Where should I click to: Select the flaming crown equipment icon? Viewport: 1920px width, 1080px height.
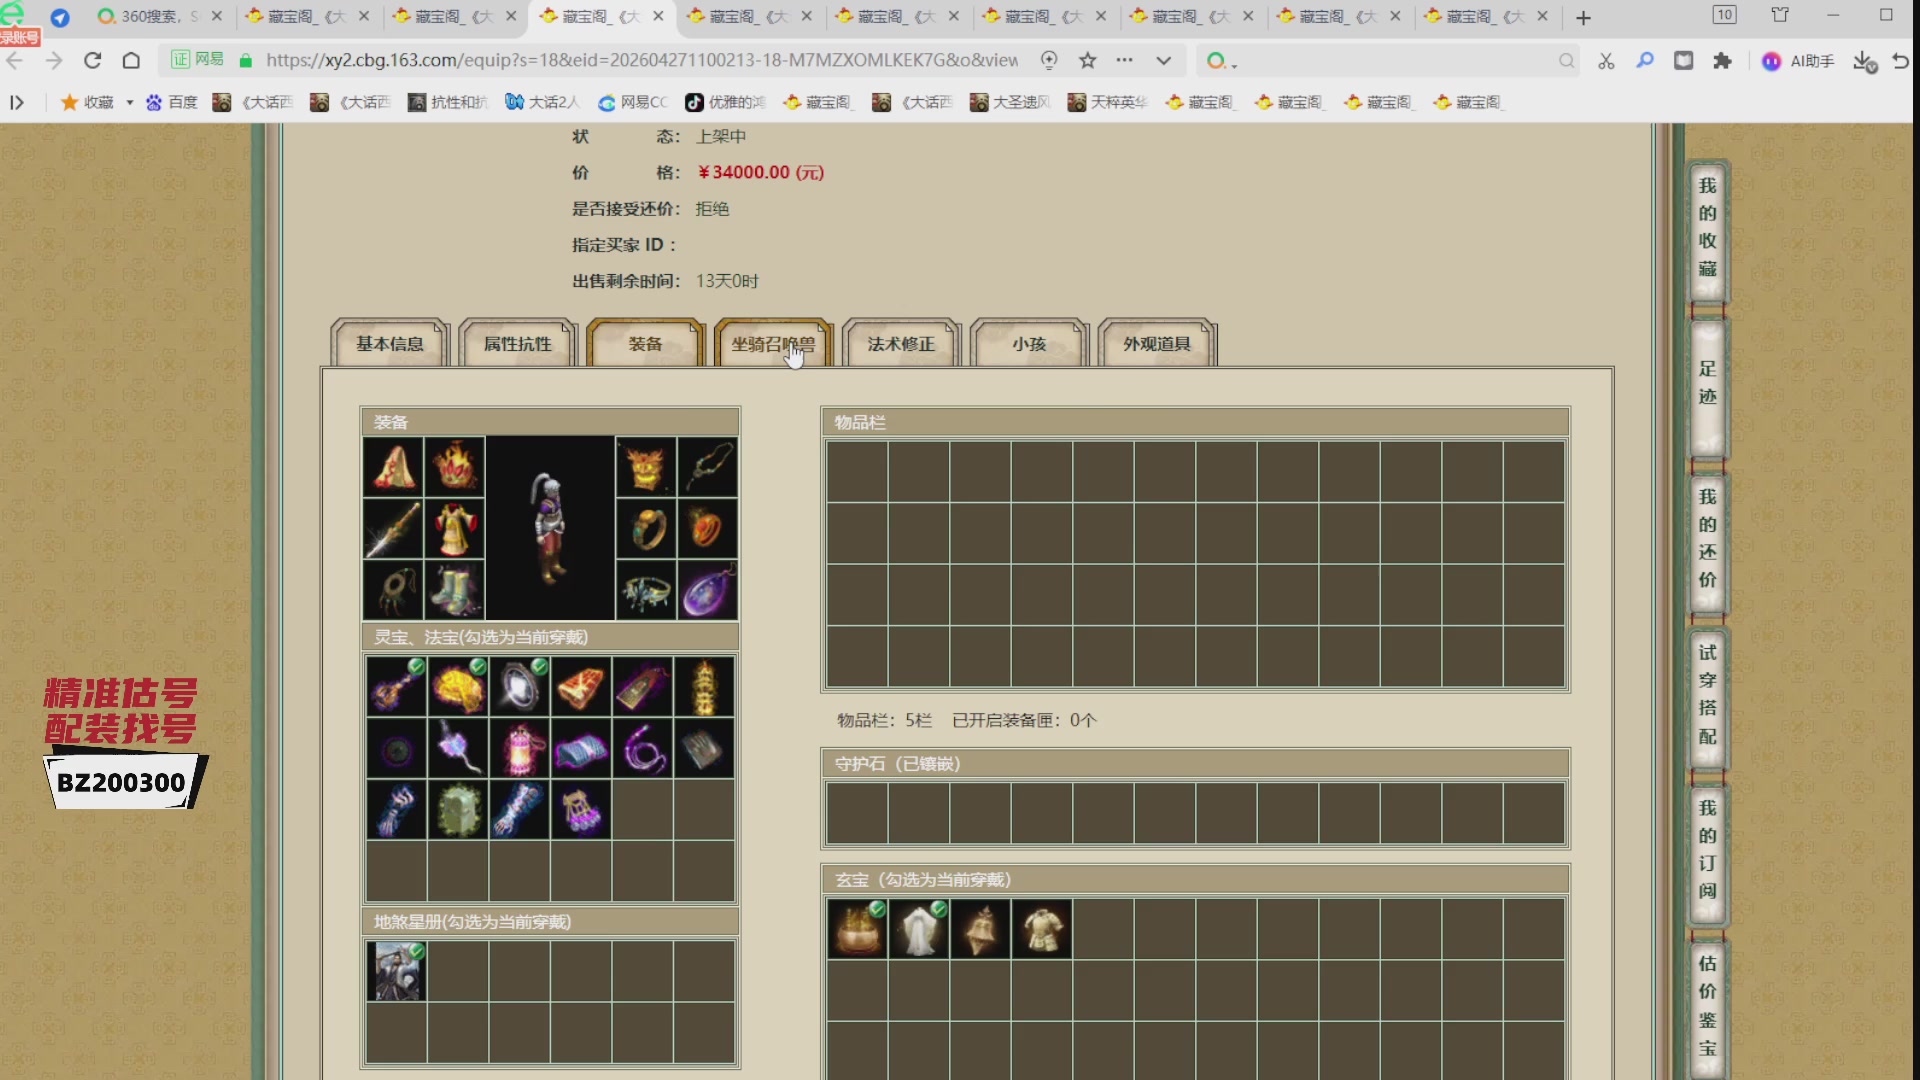pyautogui.click(x=455, y=466)
